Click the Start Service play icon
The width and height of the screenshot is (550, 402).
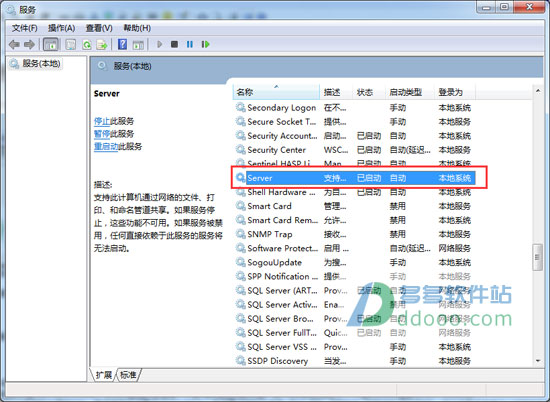(160, 44)
